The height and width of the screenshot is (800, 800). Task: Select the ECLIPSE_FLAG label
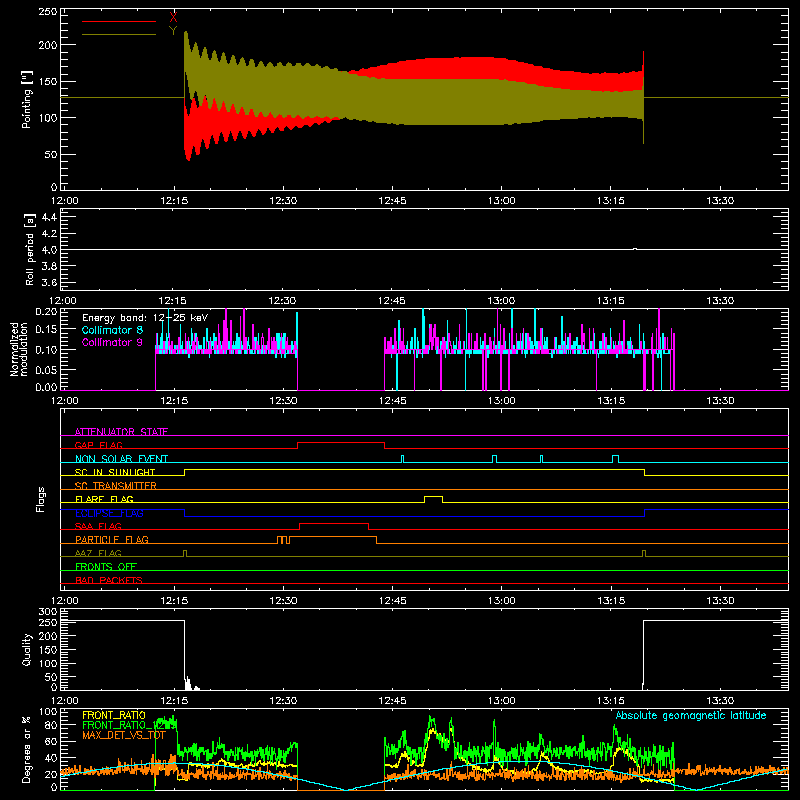tap(109, 513)
